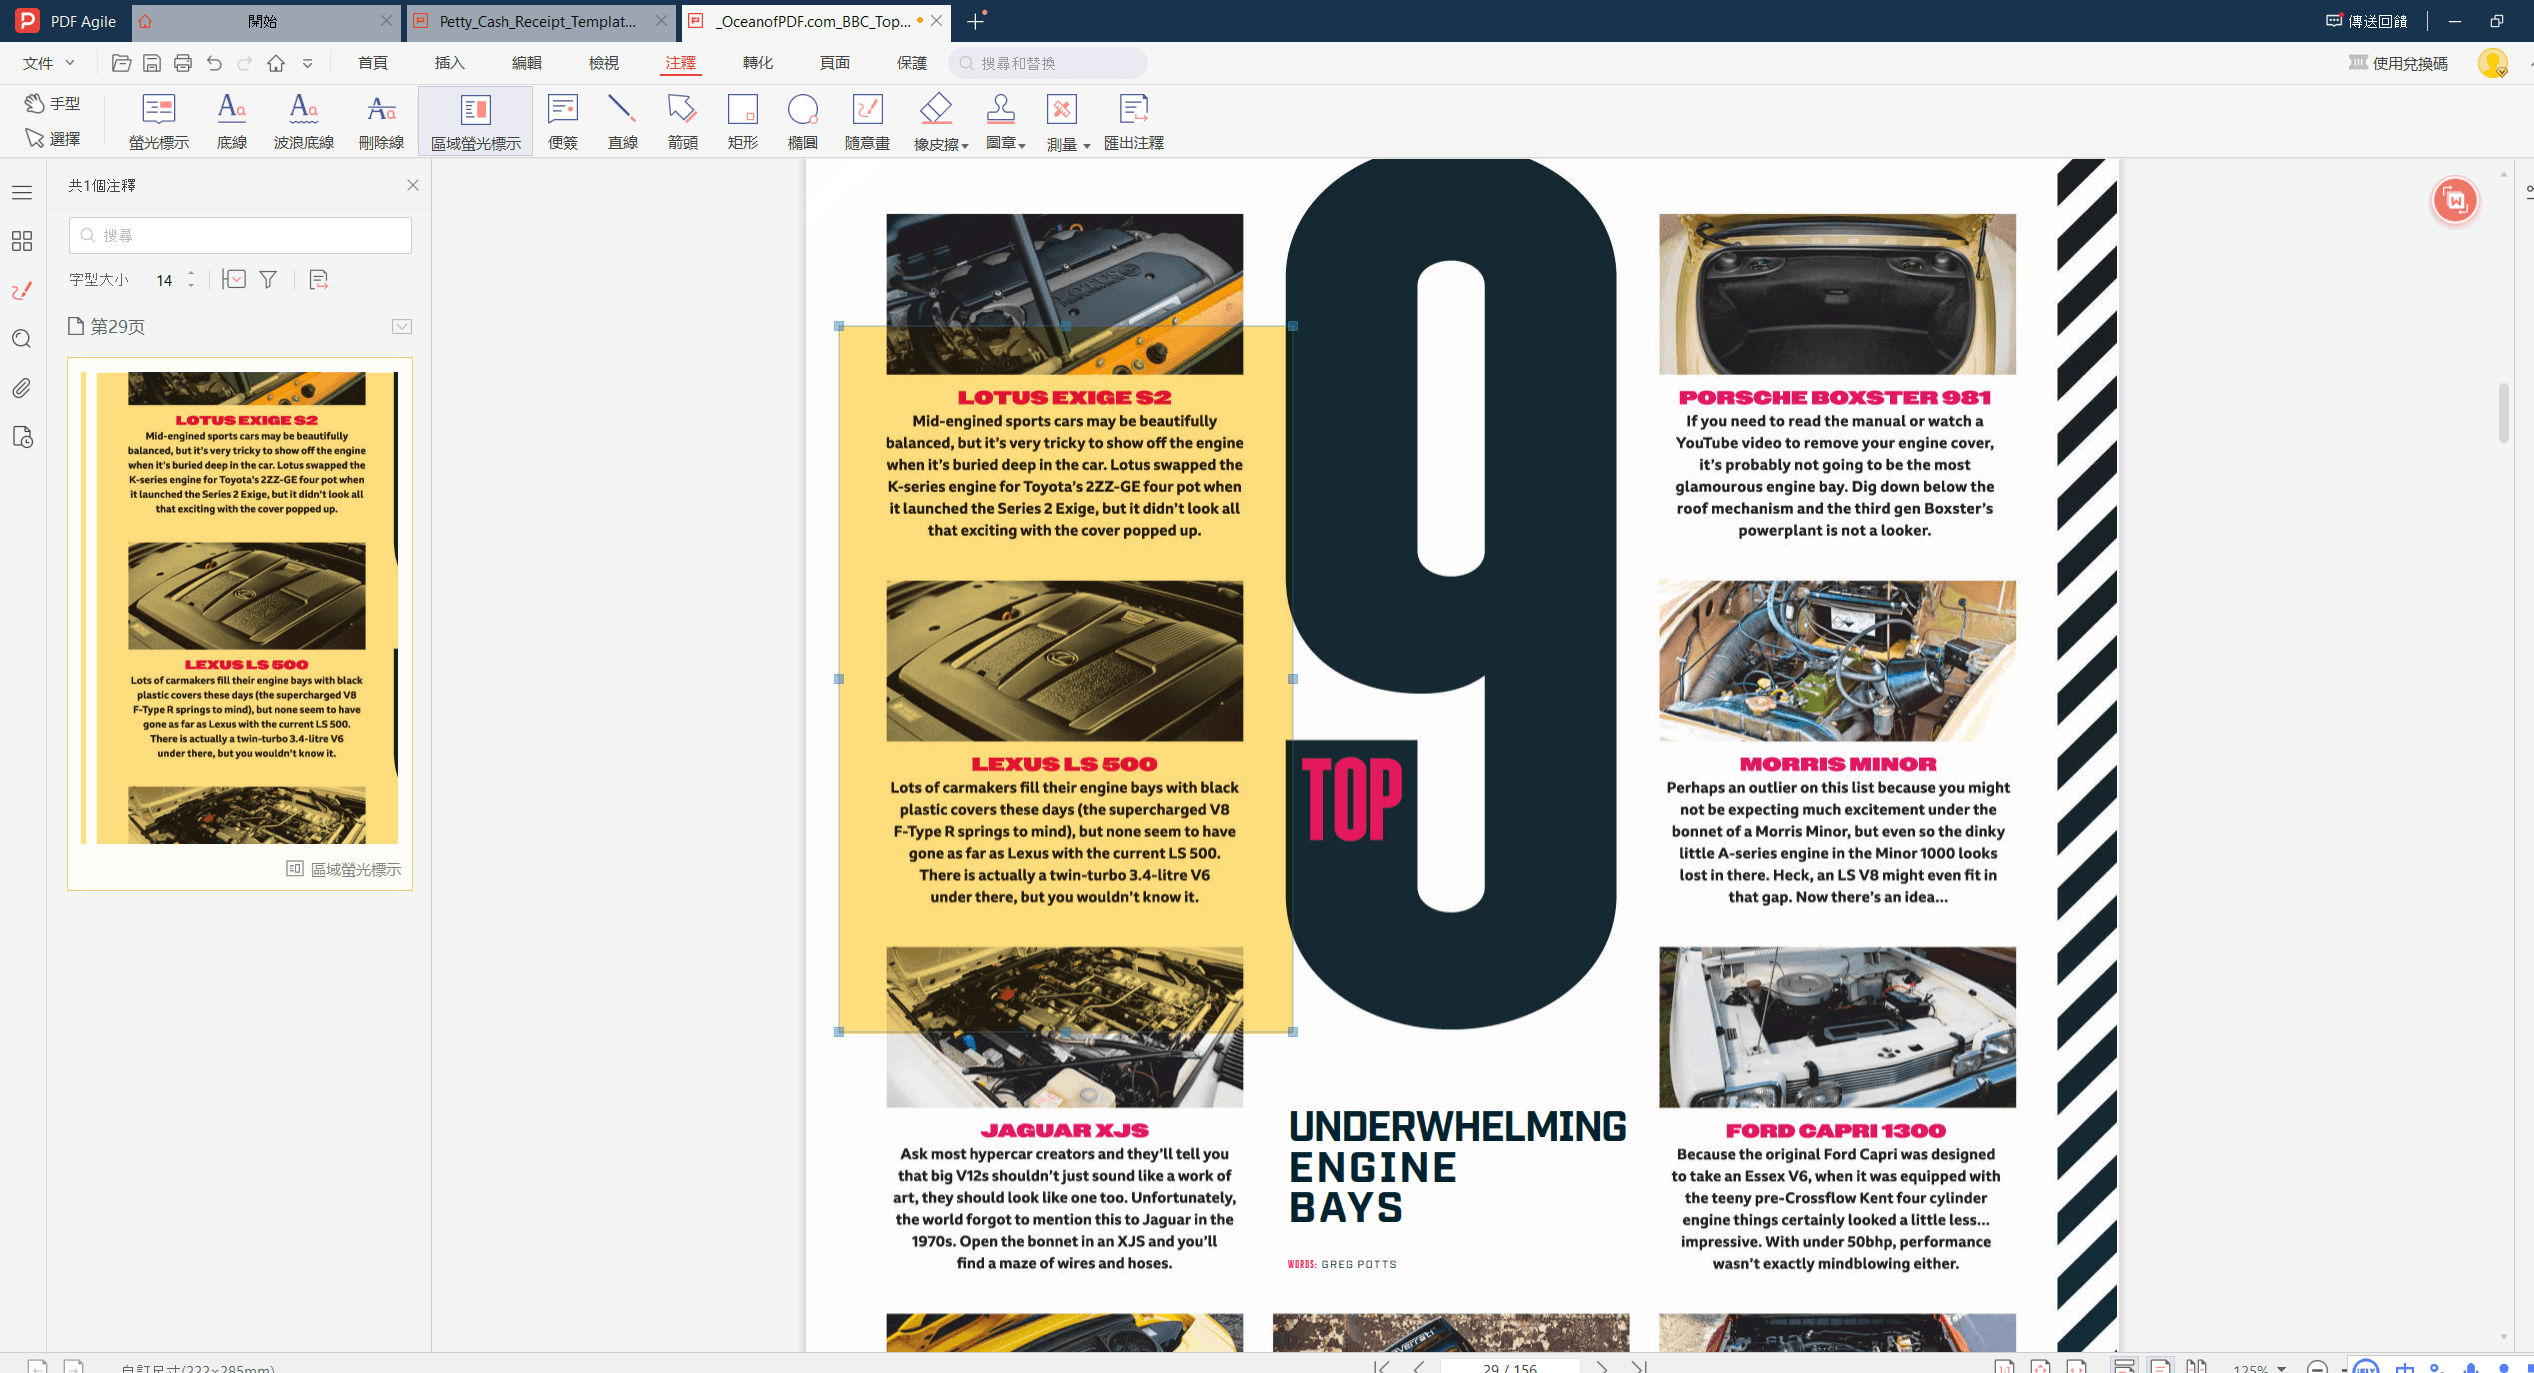Screen dimensions: 2534x1373
Task: Select the 刪除線 strikethrough tool
Action: tap(381, 122)
